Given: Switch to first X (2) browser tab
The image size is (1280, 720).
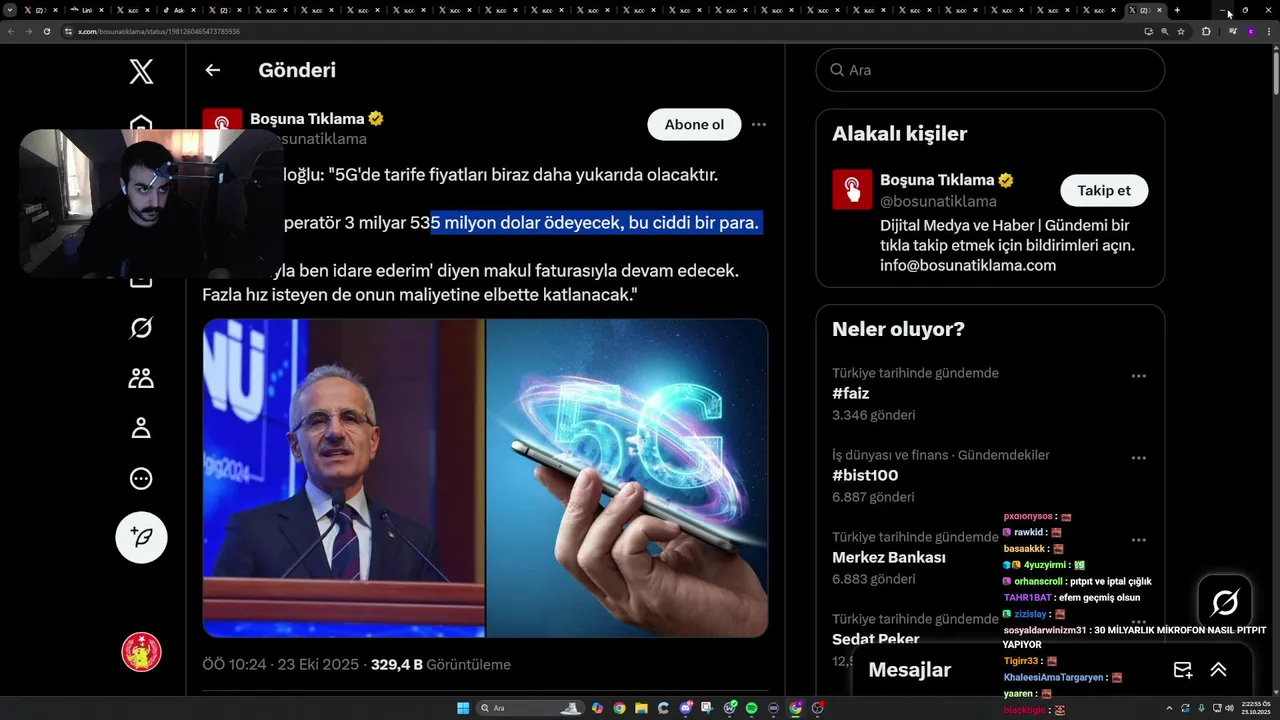Looking at the screenshot, I should pyautogui.click(x=41, y=10).
